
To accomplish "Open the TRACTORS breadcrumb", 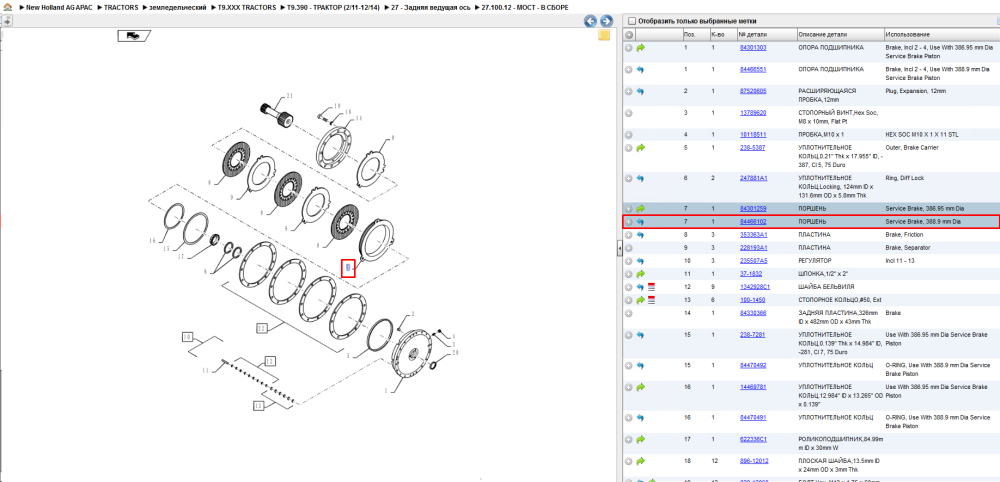I will pyautogui.click(x=121, y=8).
